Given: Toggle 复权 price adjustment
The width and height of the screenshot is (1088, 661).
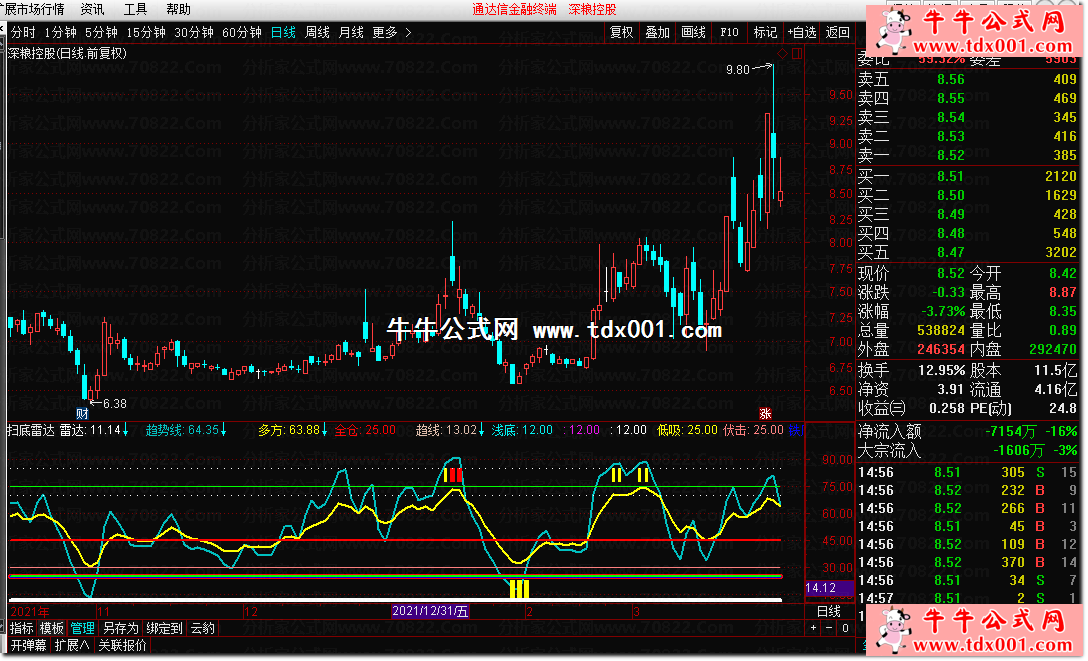Looking at the screenshot, I should point(622,32).
